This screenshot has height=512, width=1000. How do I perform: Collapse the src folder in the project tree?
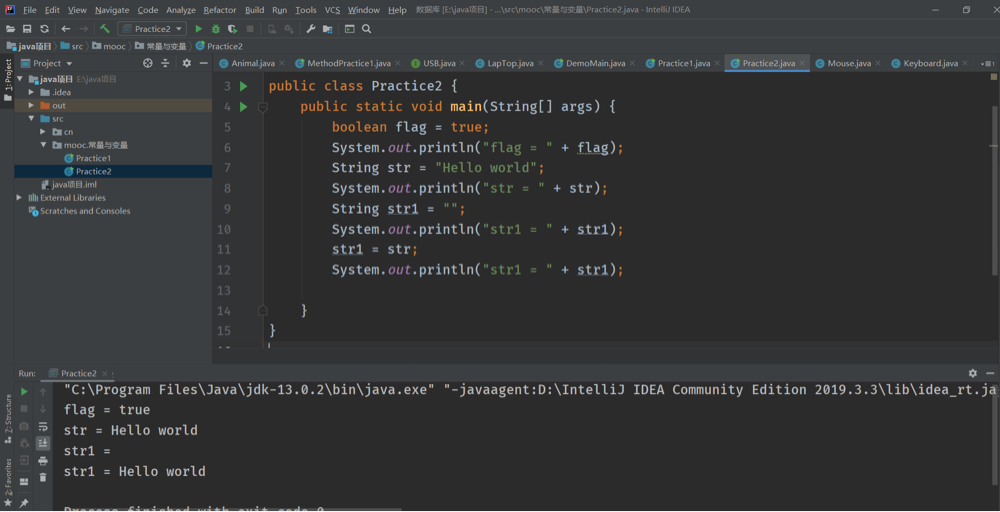32,119
